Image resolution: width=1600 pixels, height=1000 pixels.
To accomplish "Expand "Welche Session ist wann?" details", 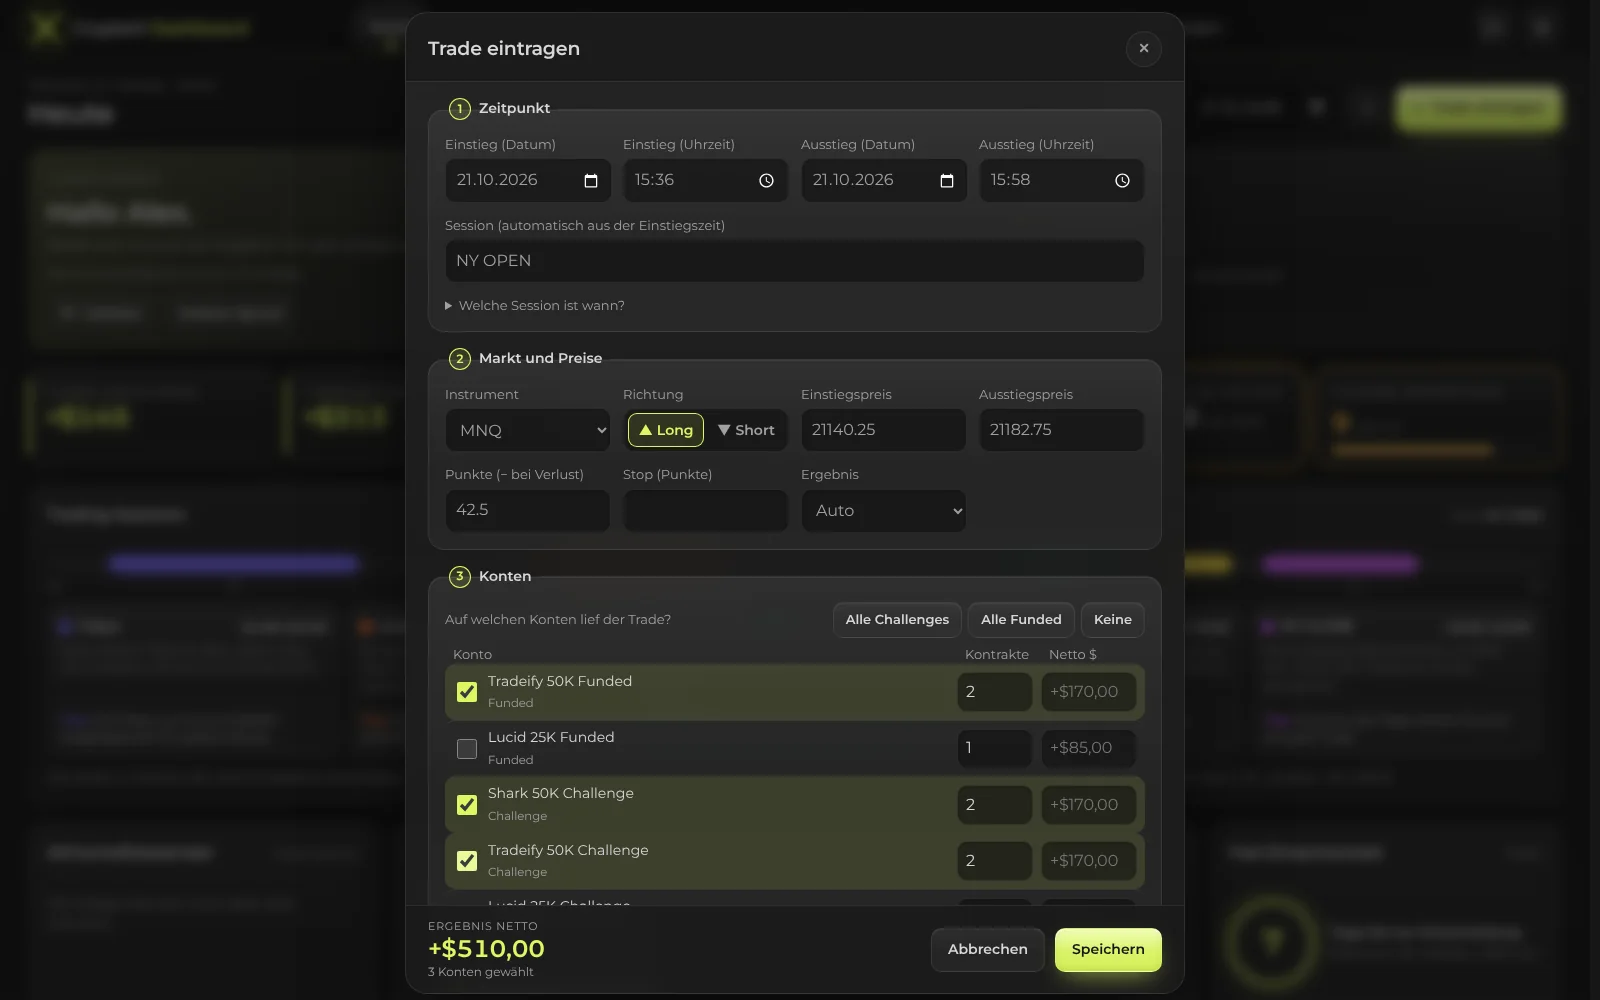I will [x=535, y=306].
